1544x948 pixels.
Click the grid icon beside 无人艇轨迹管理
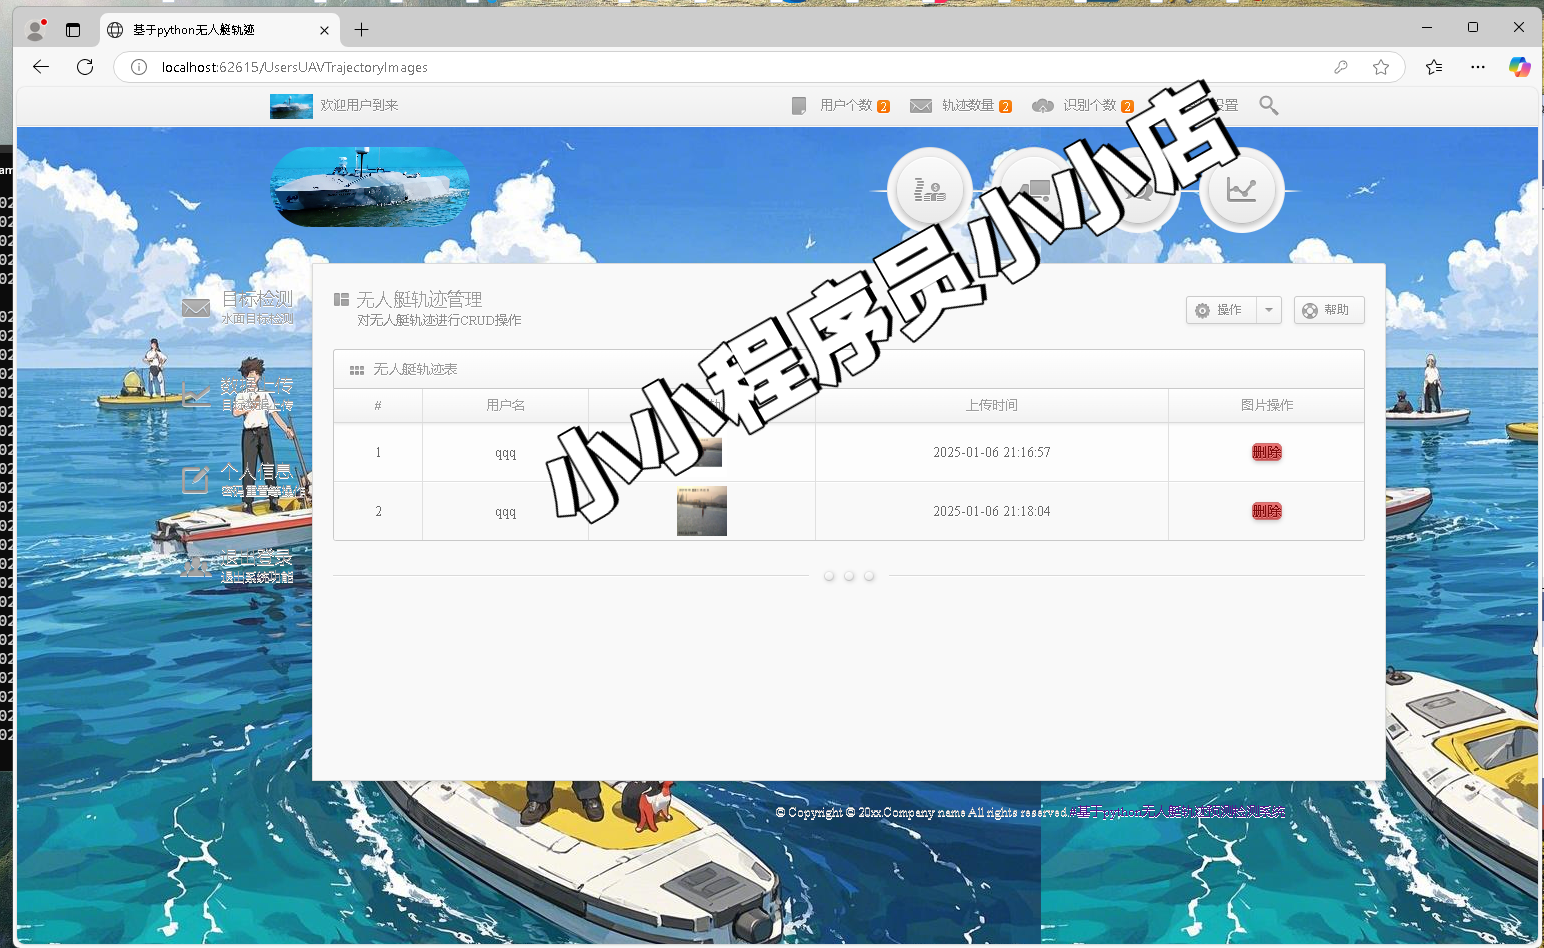point(341,299)
